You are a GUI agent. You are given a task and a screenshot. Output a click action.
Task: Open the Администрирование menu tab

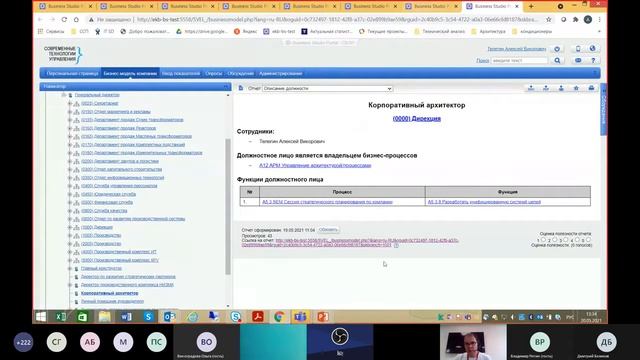[280, 73]
